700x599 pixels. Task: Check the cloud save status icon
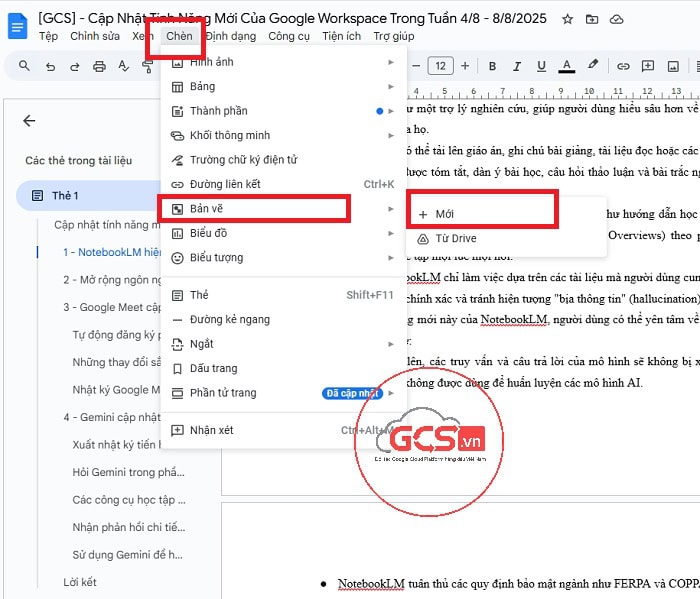(617, 19)
